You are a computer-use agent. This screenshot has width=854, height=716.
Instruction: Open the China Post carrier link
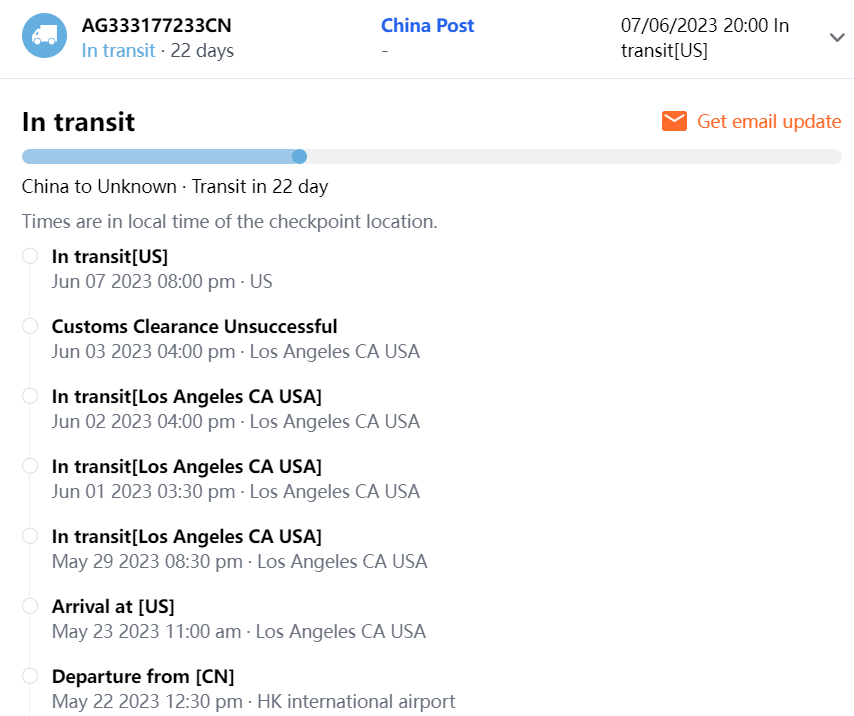click(x=427, y=26)
